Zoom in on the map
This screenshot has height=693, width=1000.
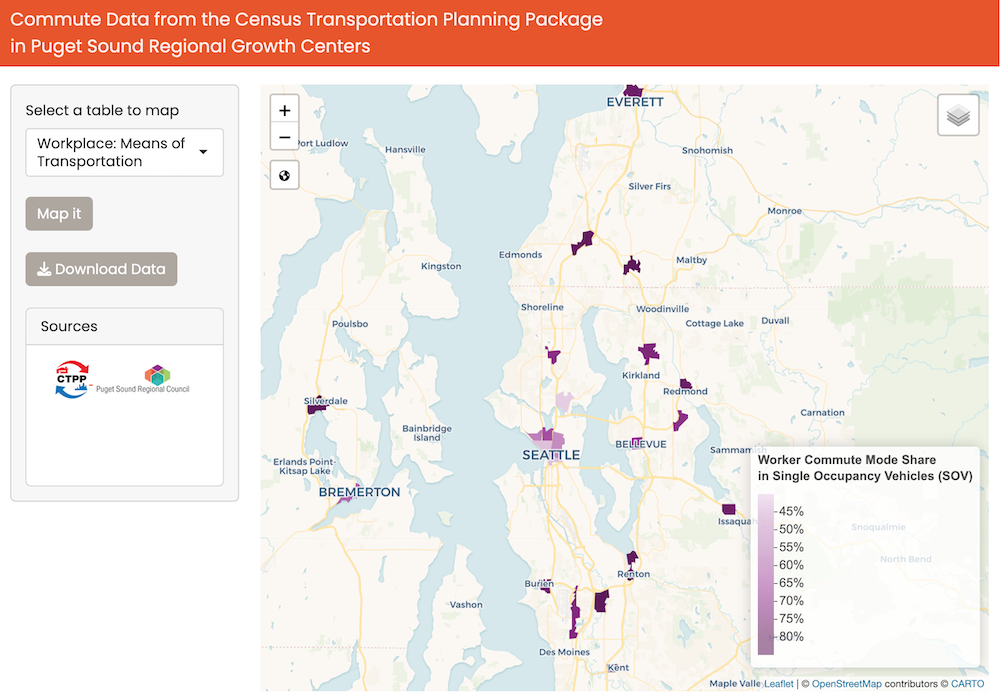(x=285, y=111)
